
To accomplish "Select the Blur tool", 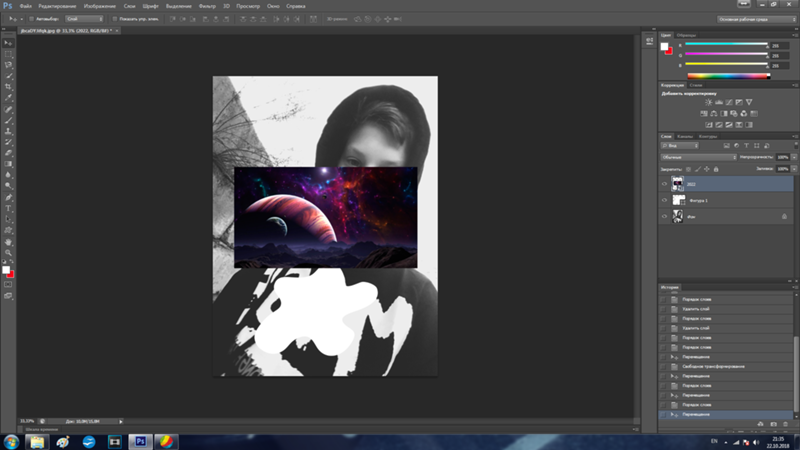I will point(8,175).
